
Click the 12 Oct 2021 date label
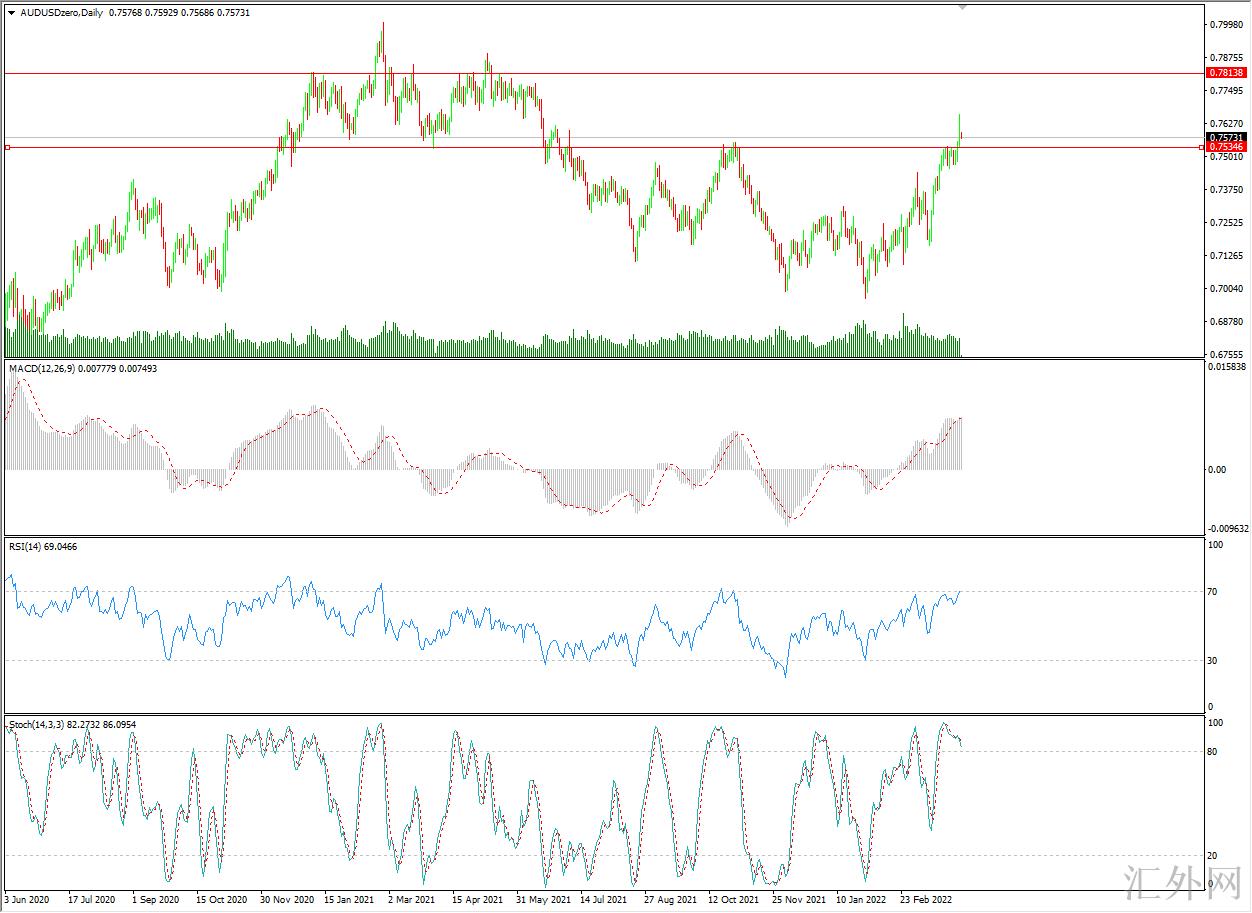point(733,900)
